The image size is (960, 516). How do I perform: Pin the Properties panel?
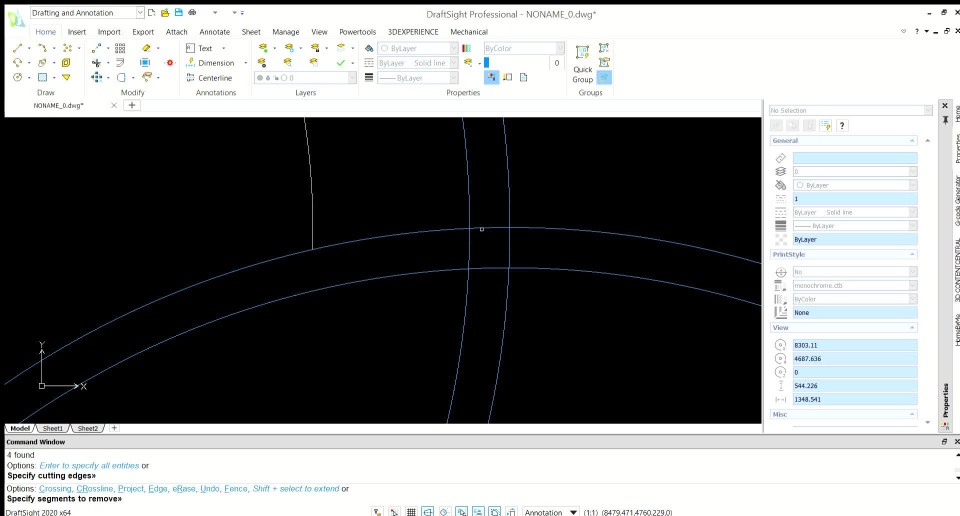(x=945, y=119)
